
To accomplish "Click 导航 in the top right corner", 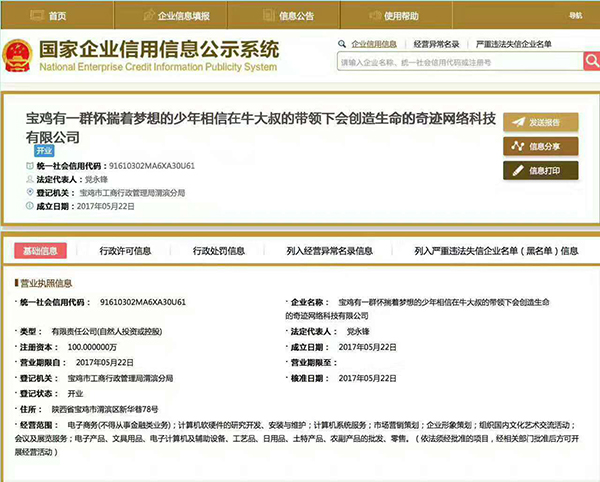I will point(575,15).
